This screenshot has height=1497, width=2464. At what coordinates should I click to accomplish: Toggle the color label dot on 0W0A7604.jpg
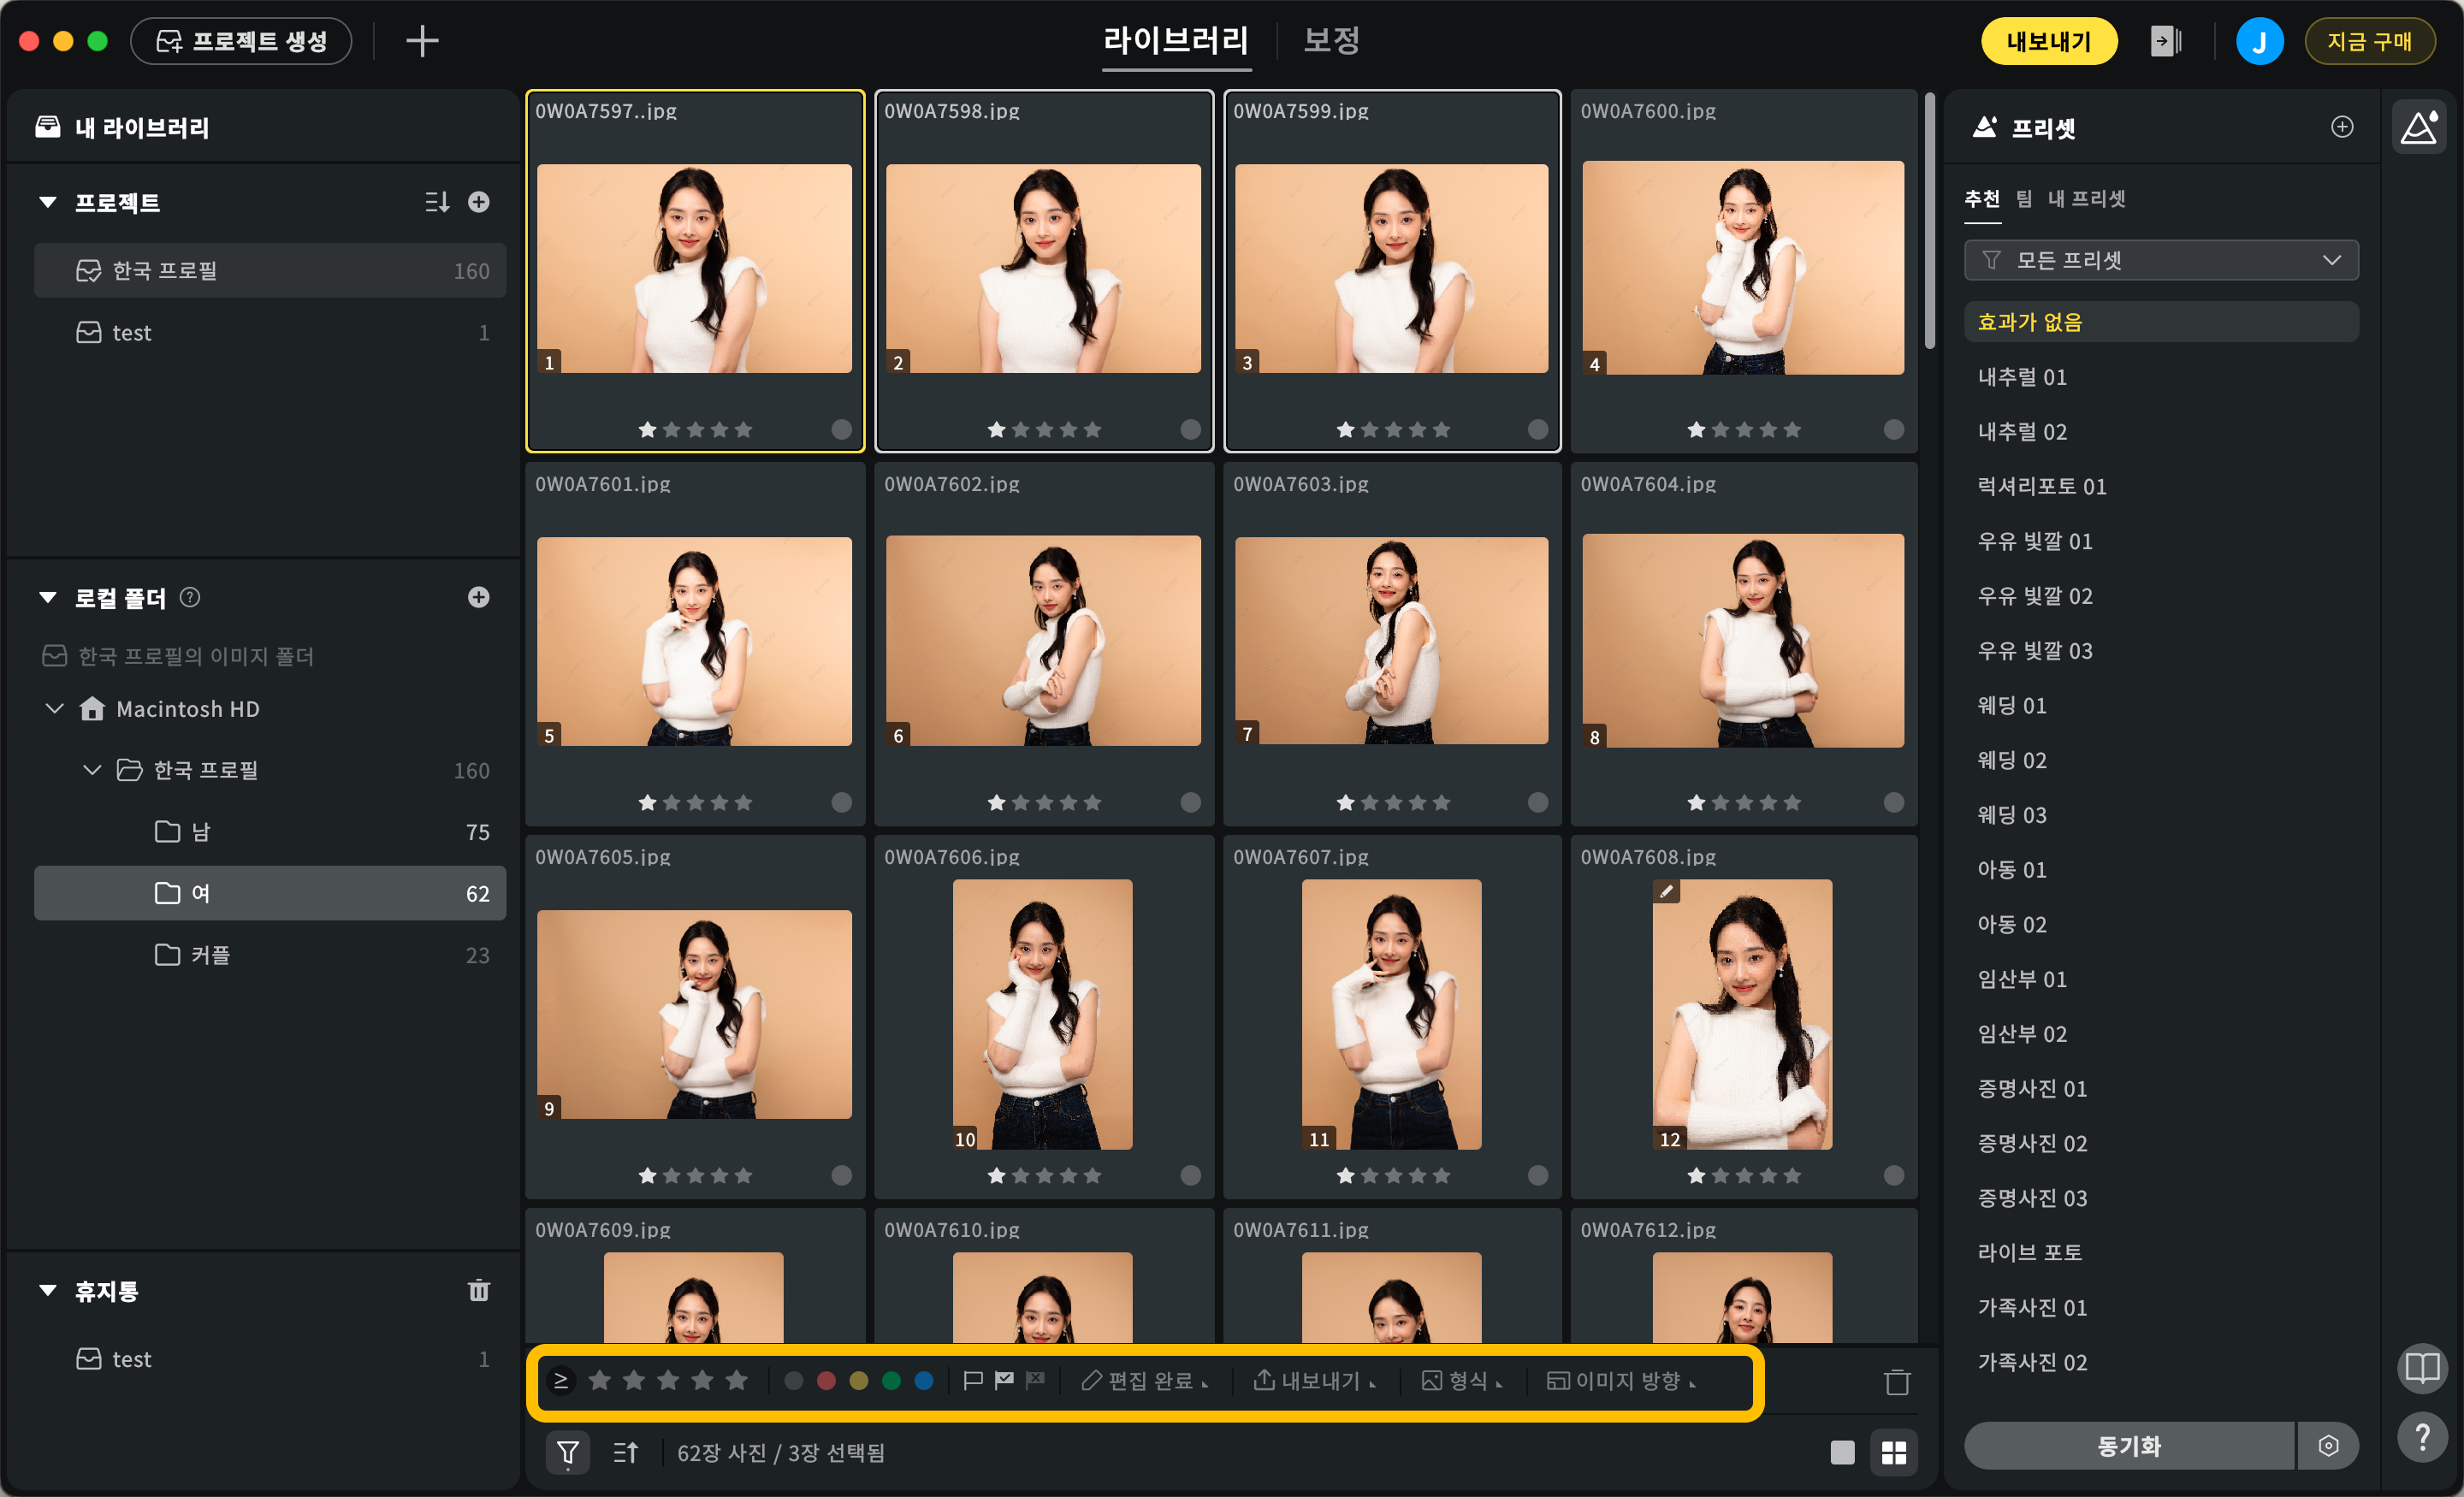1894,802
